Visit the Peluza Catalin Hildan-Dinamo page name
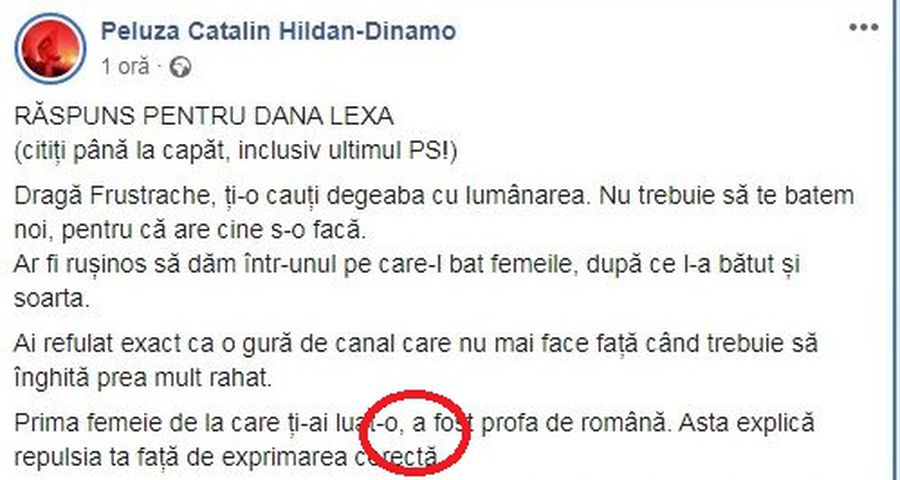Image resolution: width=900 pixels, height=480 pixels. pos(278,31)
